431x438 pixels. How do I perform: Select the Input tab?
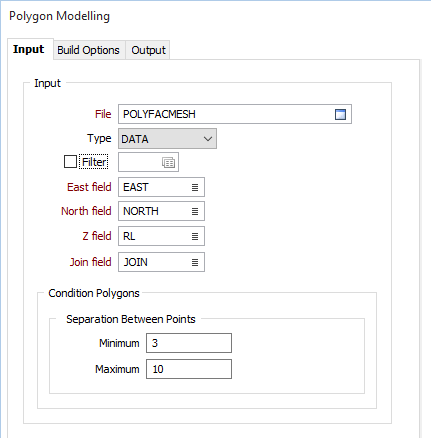coord(29,49)
